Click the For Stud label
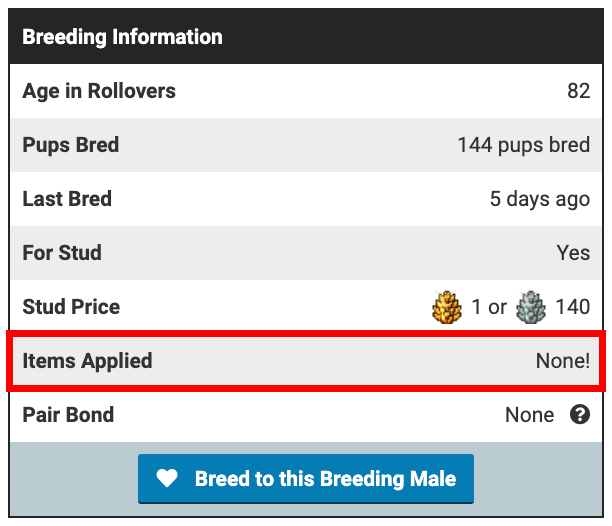 pos(62,253)
